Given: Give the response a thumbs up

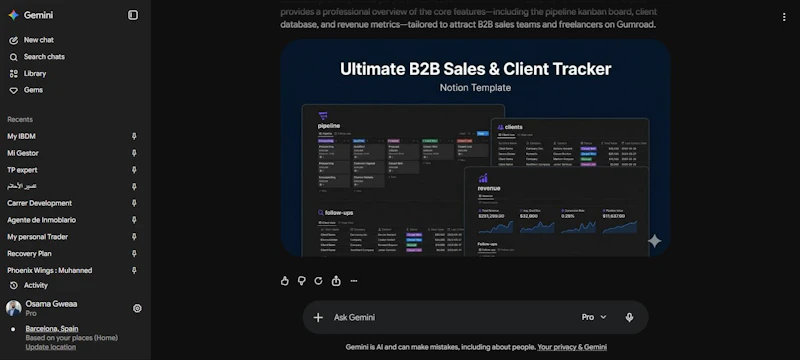Looking at the screenshot, I should tap(285, 280).
